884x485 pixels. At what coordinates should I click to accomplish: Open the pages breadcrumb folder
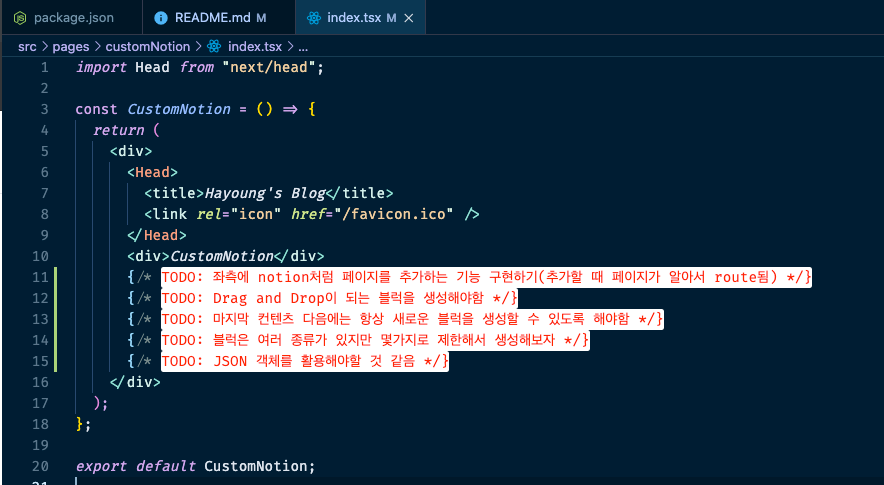70,46
